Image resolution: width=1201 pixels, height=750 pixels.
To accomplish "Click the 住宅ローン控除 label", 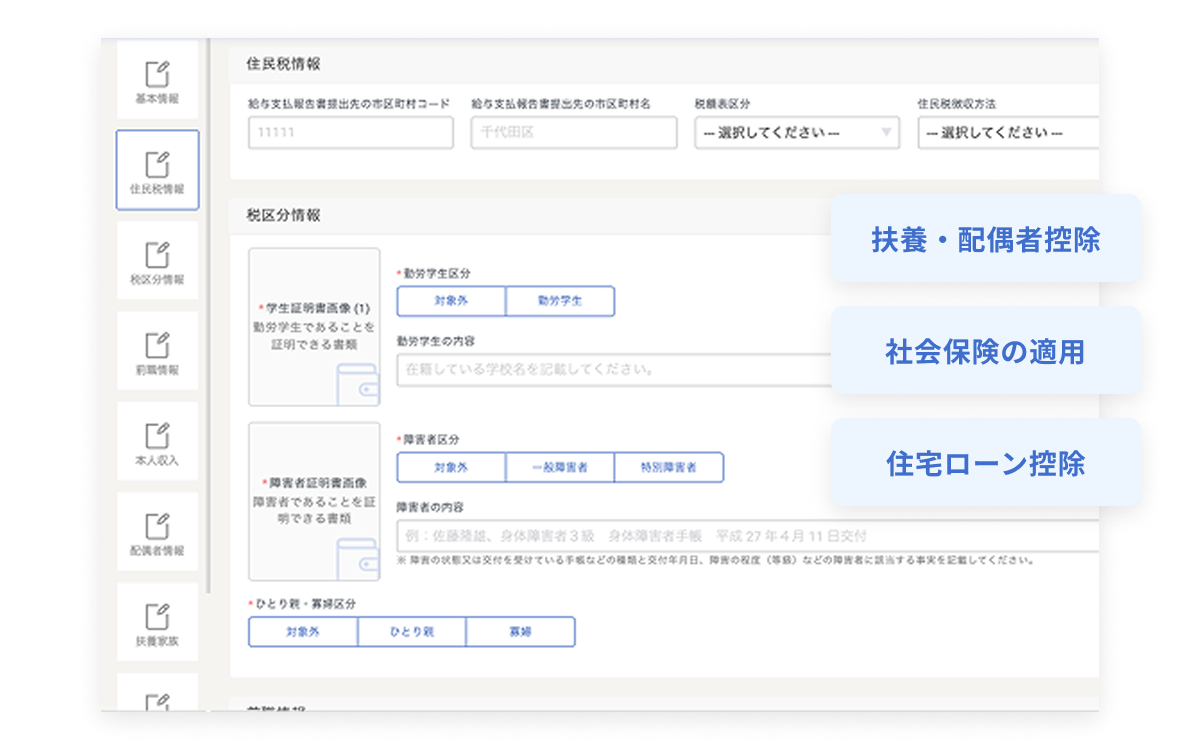I will click(x=985, y=463).
